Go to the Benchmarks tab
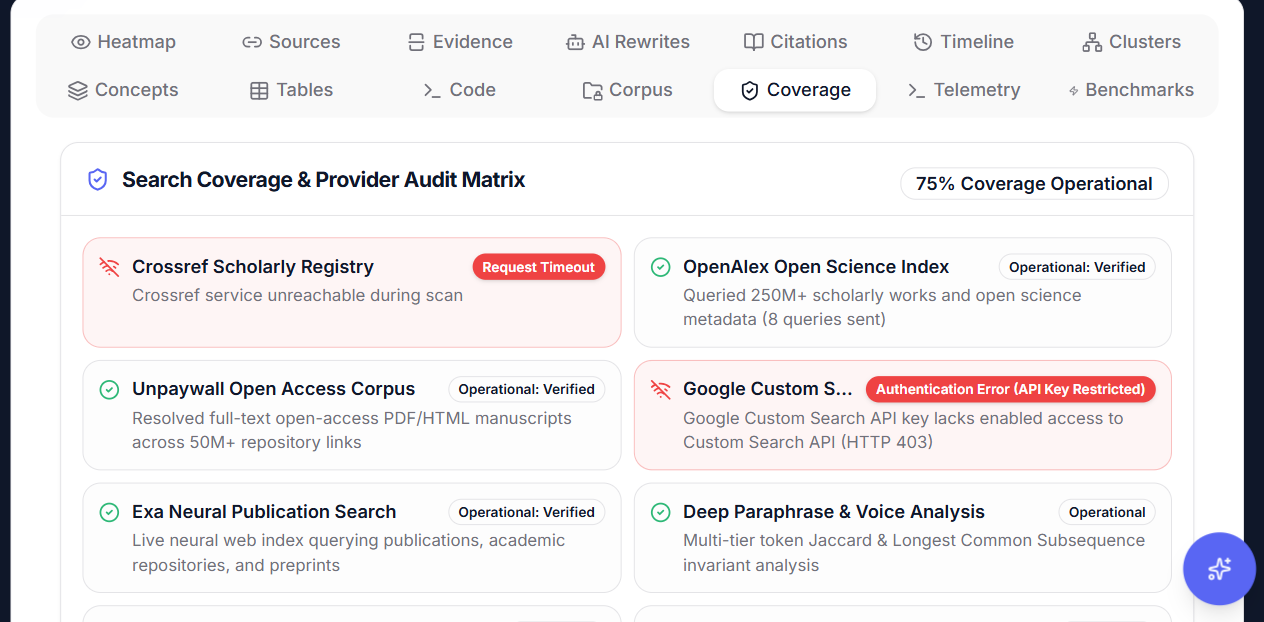The width and height of the screenshot is (1264, 622). tap(1131, 90)
